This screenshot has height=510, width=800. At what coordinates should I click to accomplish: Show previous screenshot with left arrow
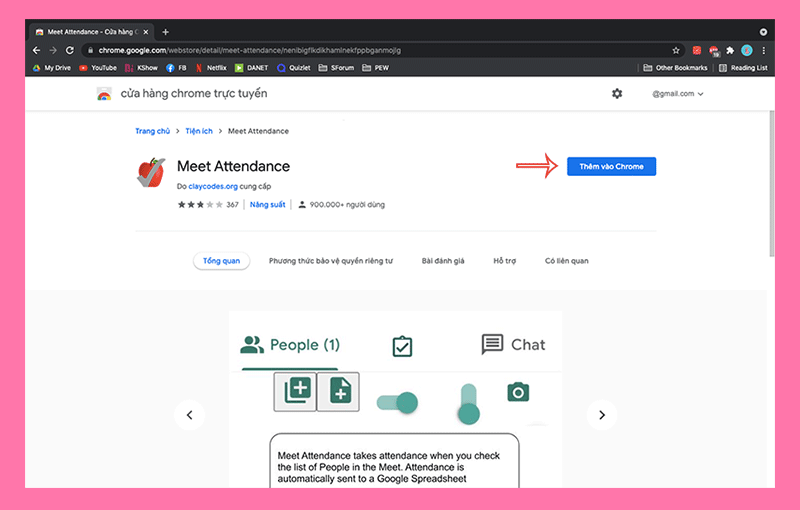[x=189, y=415]
